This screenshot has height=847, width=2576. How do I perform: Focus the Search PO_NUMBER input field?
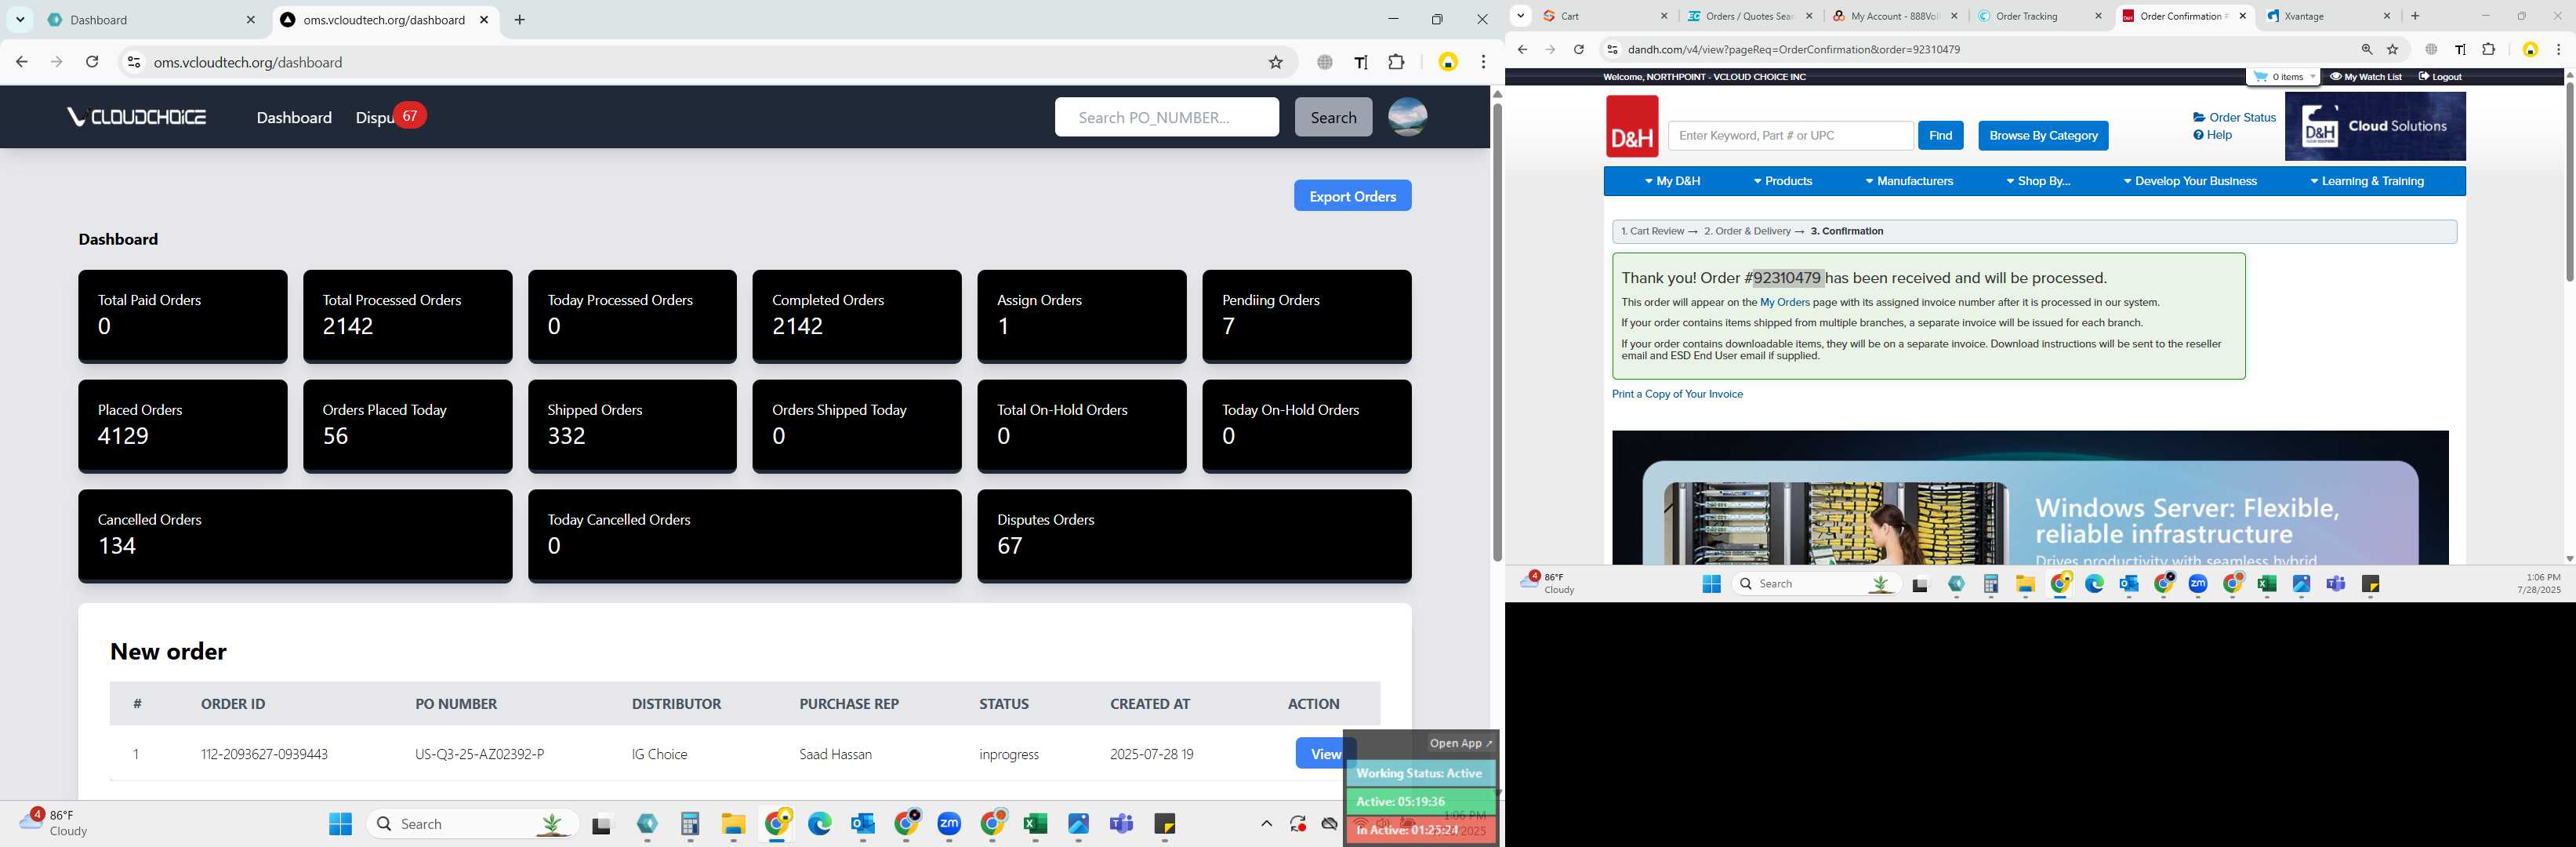1166,117
